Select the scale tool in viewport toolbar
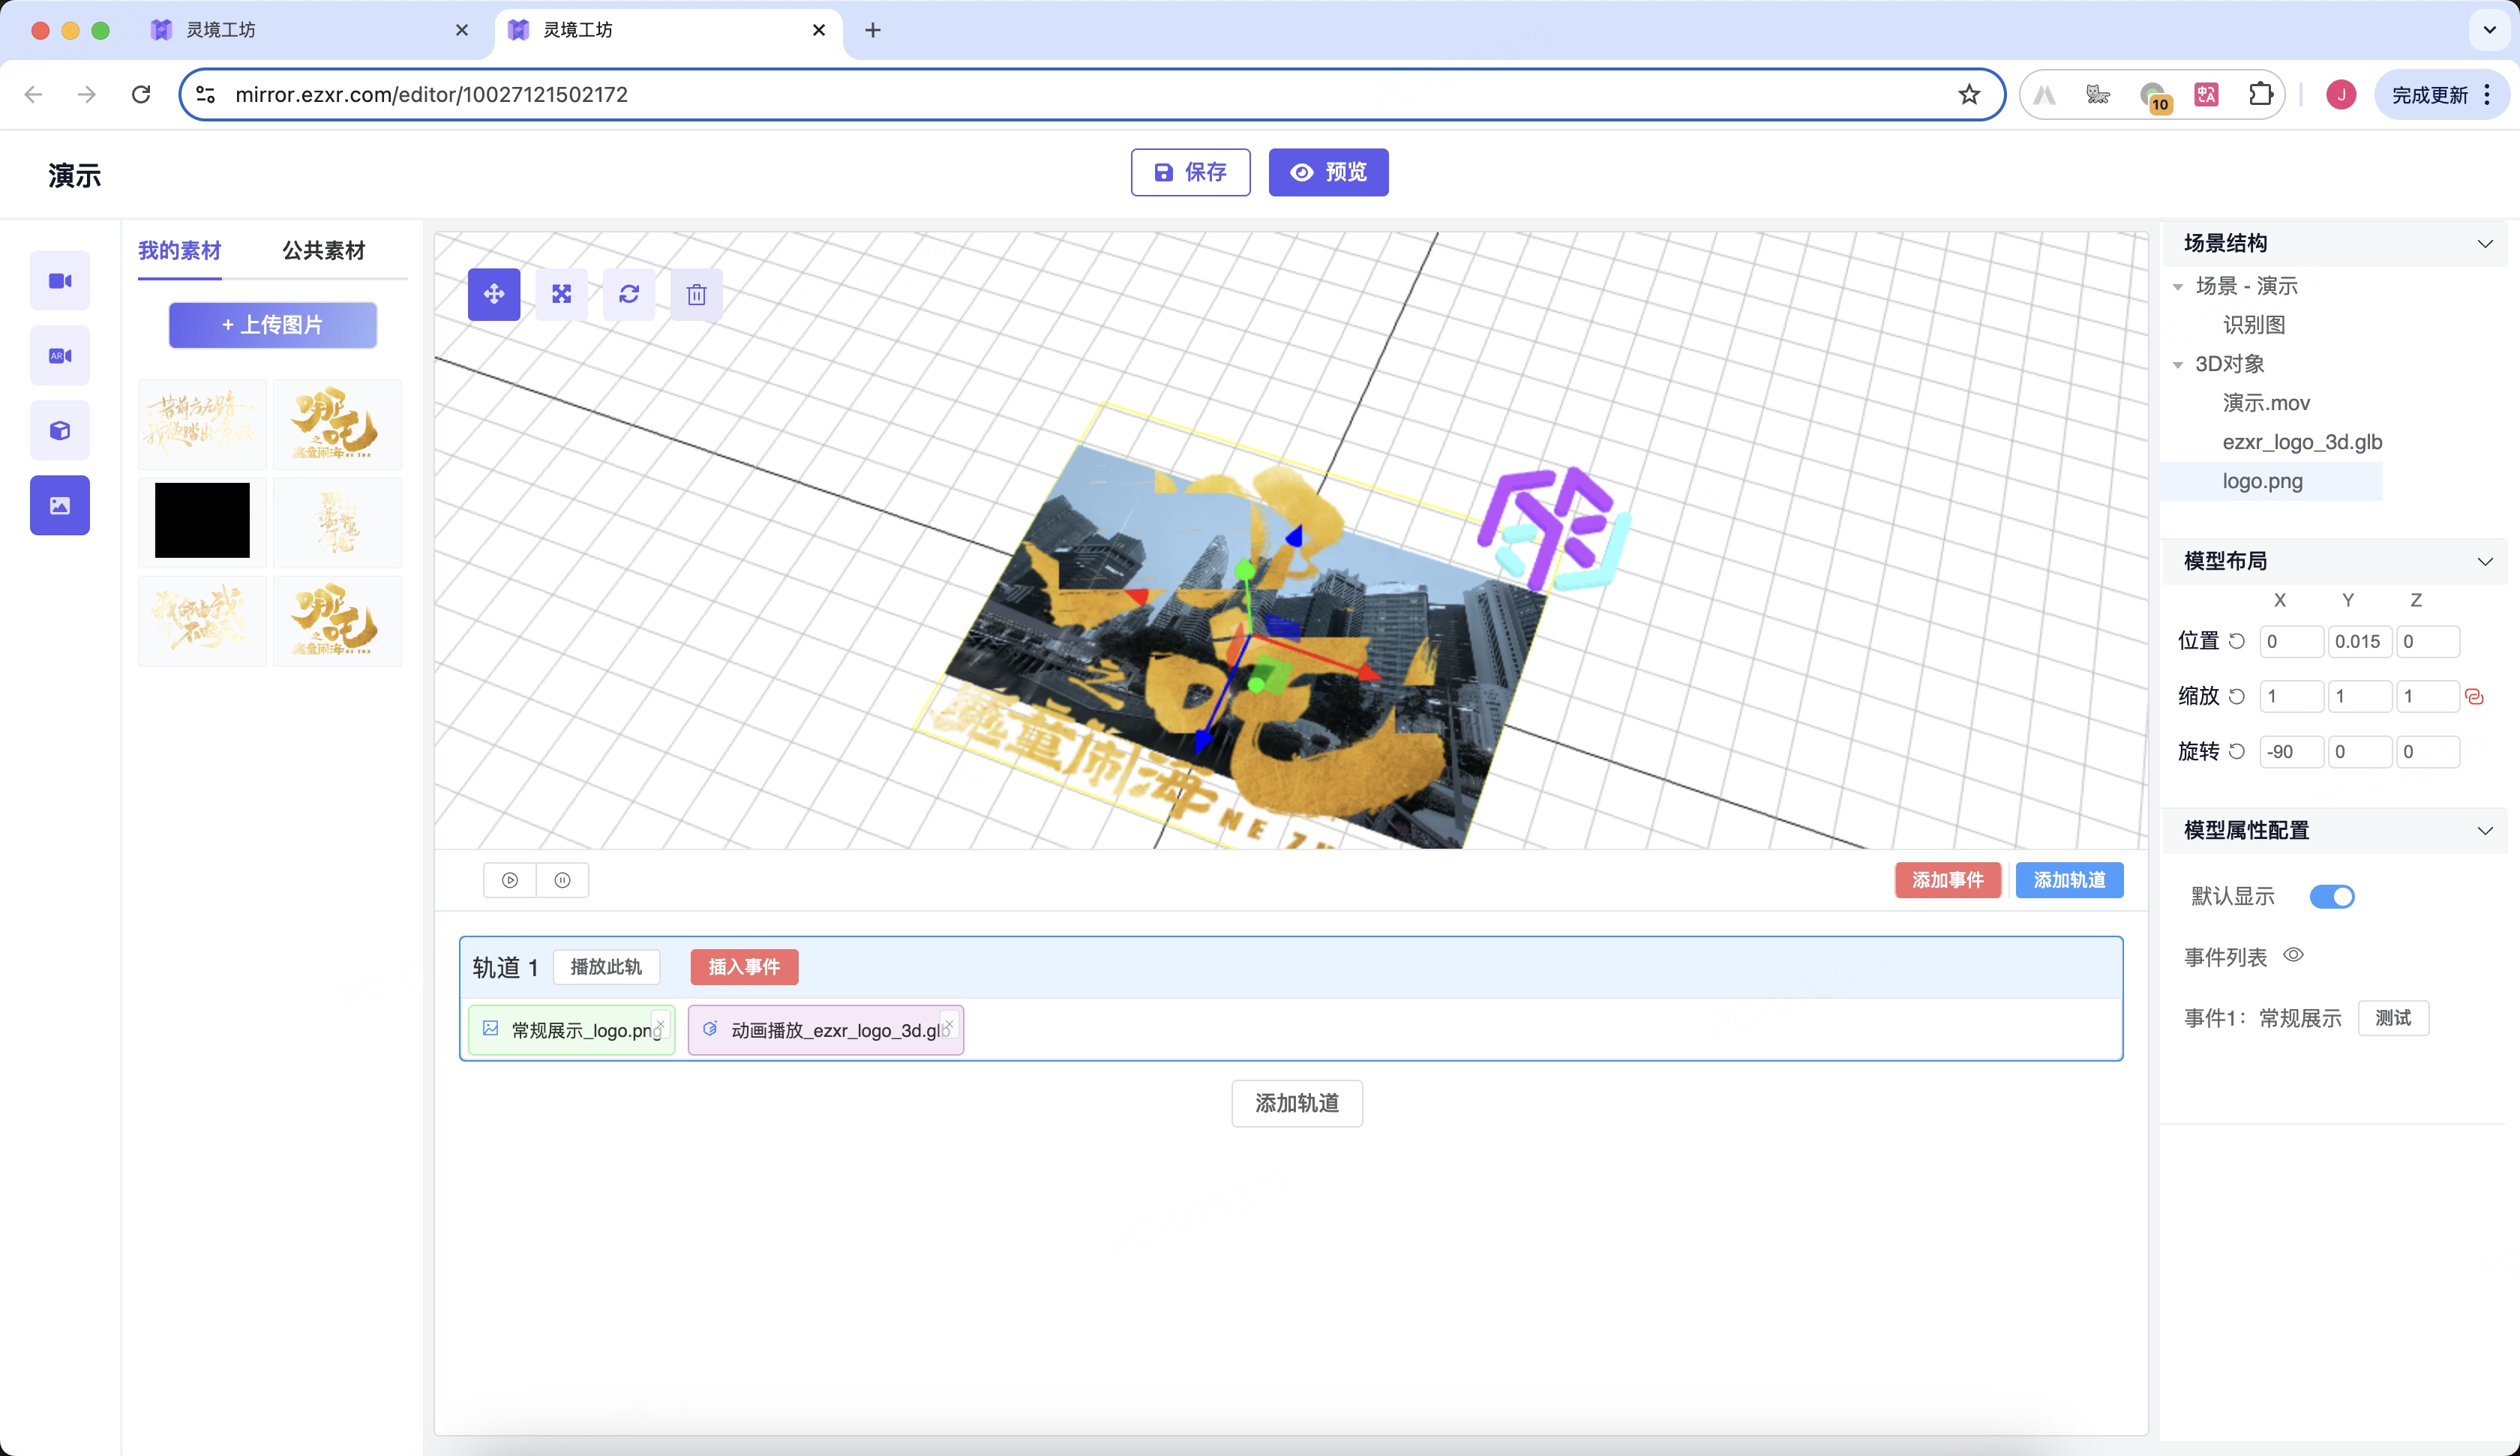Screen dimensions: 2520x1456 [562, 294]
